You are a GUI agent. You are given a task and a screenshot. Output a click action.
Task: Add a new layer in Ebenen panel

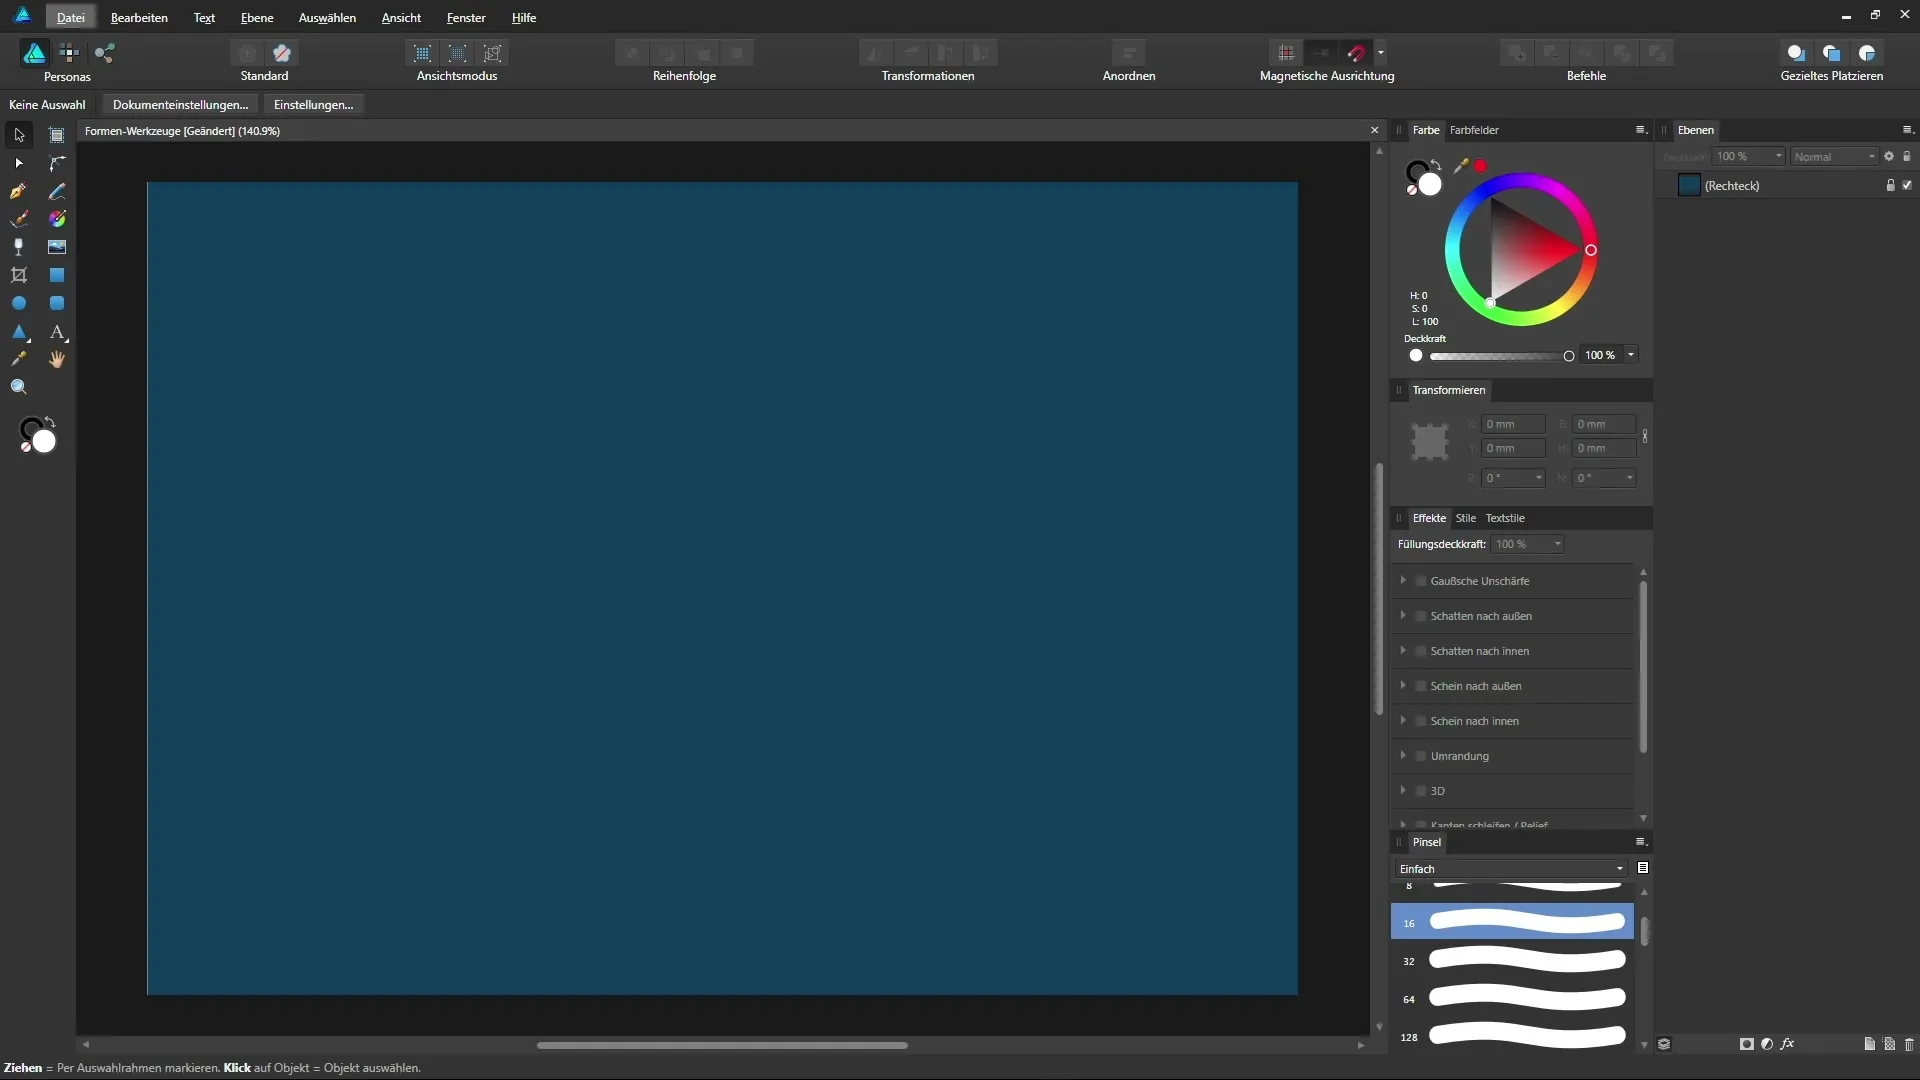tap(1869, 1044)
